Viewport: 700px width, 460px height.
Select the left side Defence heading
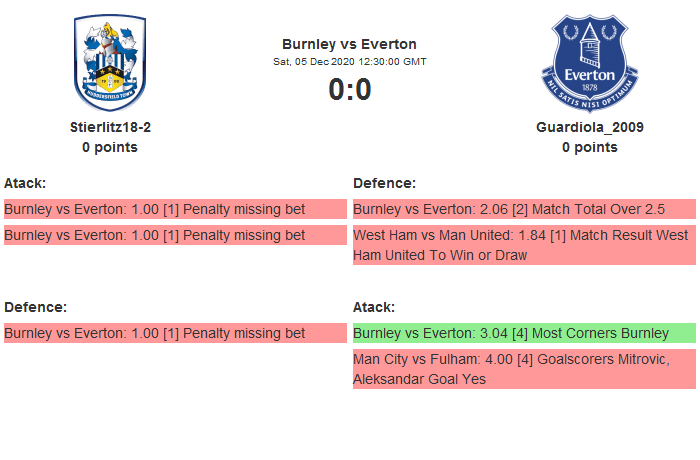coord(35,307)
